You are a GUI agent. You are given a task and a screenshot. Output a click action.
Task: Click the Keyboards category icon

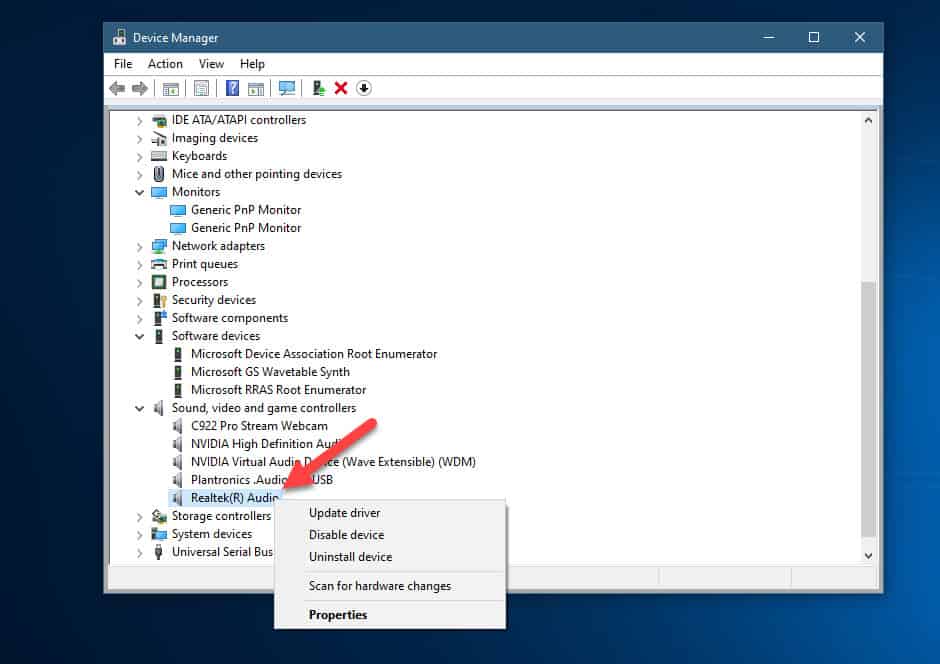(x=159, y=156)
